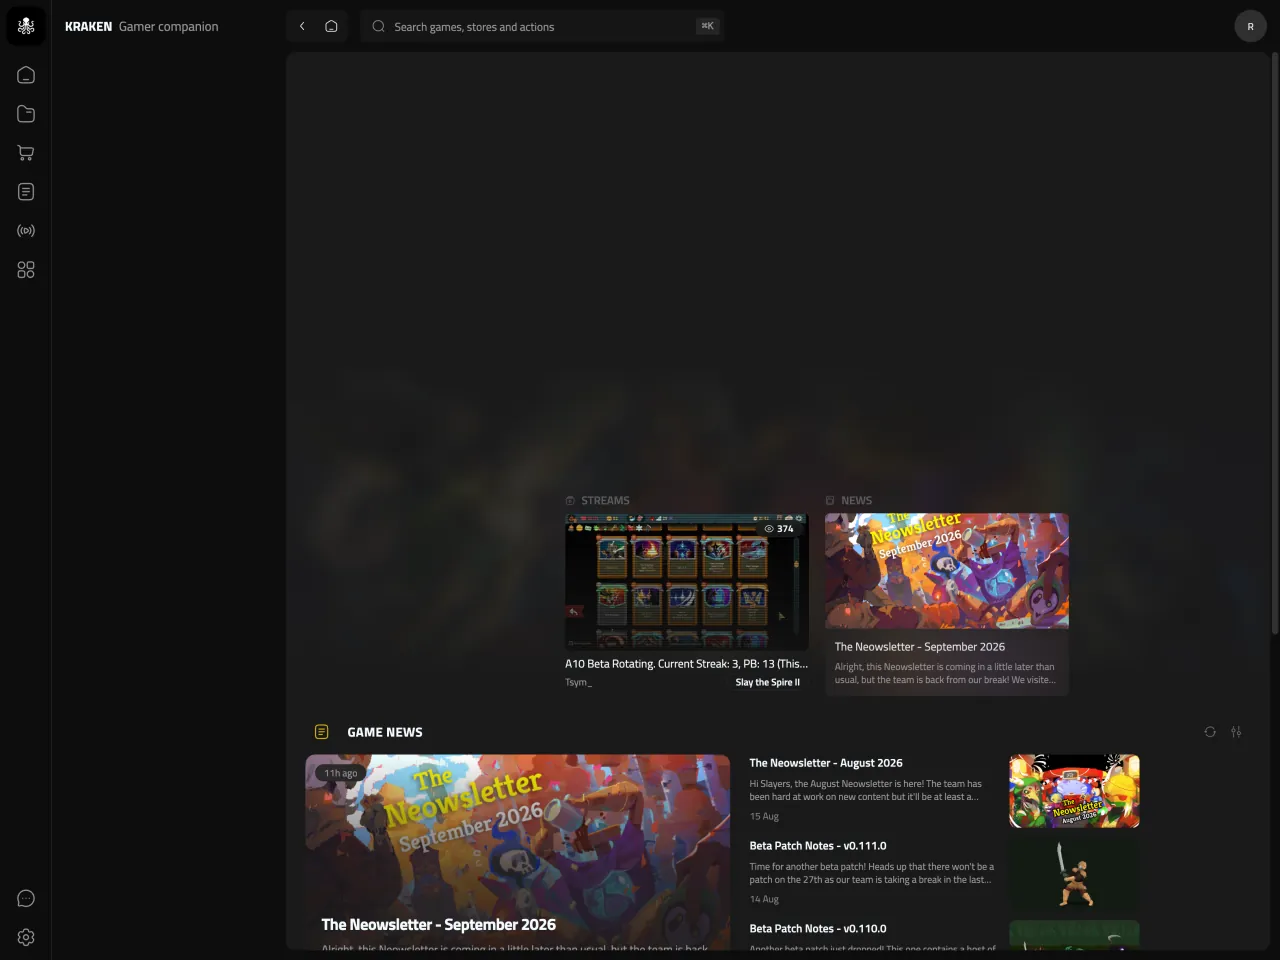
Task: Click the v0.111.0 patch notes thumbnail
Action: [1074, 874]
